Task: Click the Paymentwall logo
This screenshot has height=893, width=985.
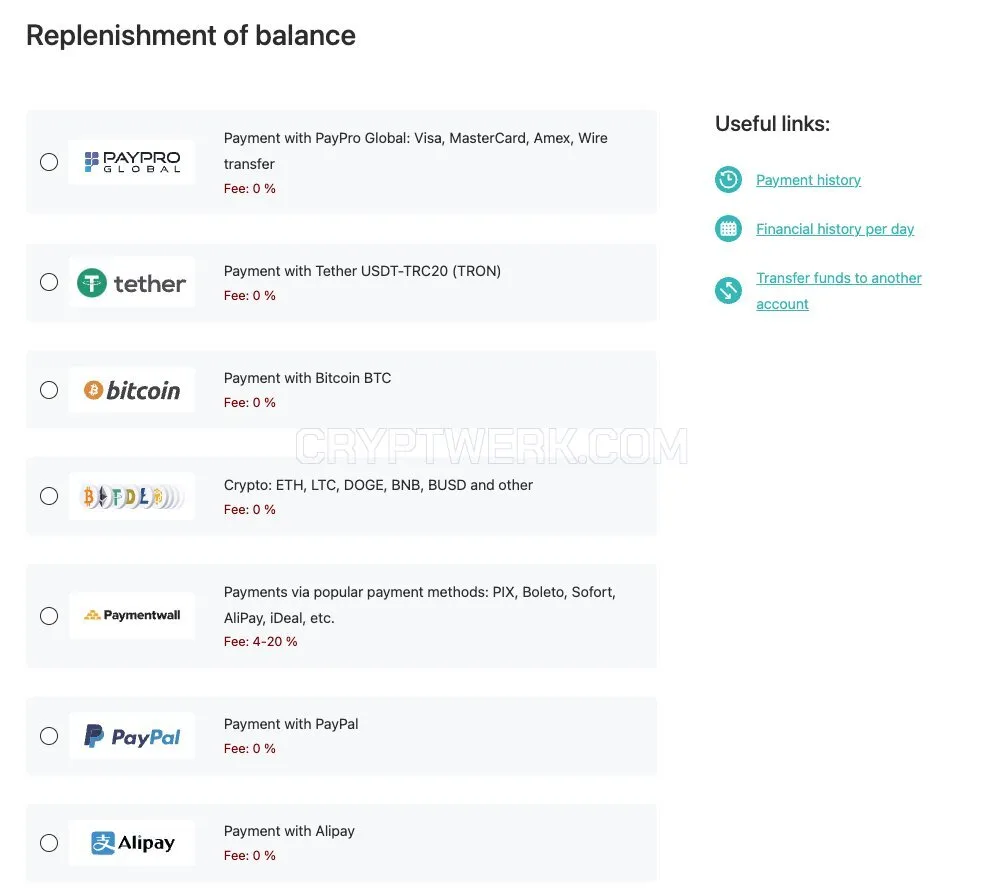Action: click(x=132, y=615)
